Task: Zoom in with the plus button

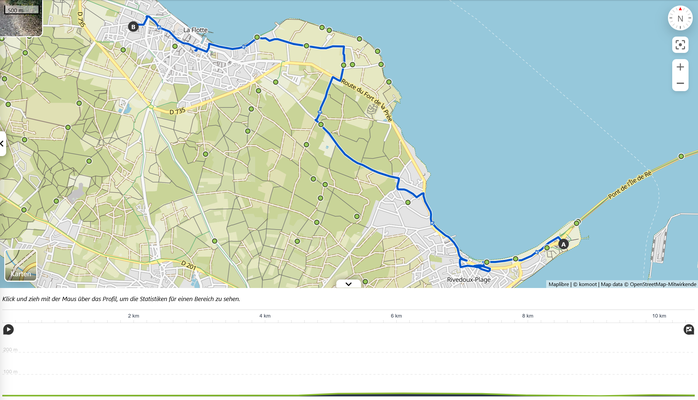Action: [x=680, y=67]
